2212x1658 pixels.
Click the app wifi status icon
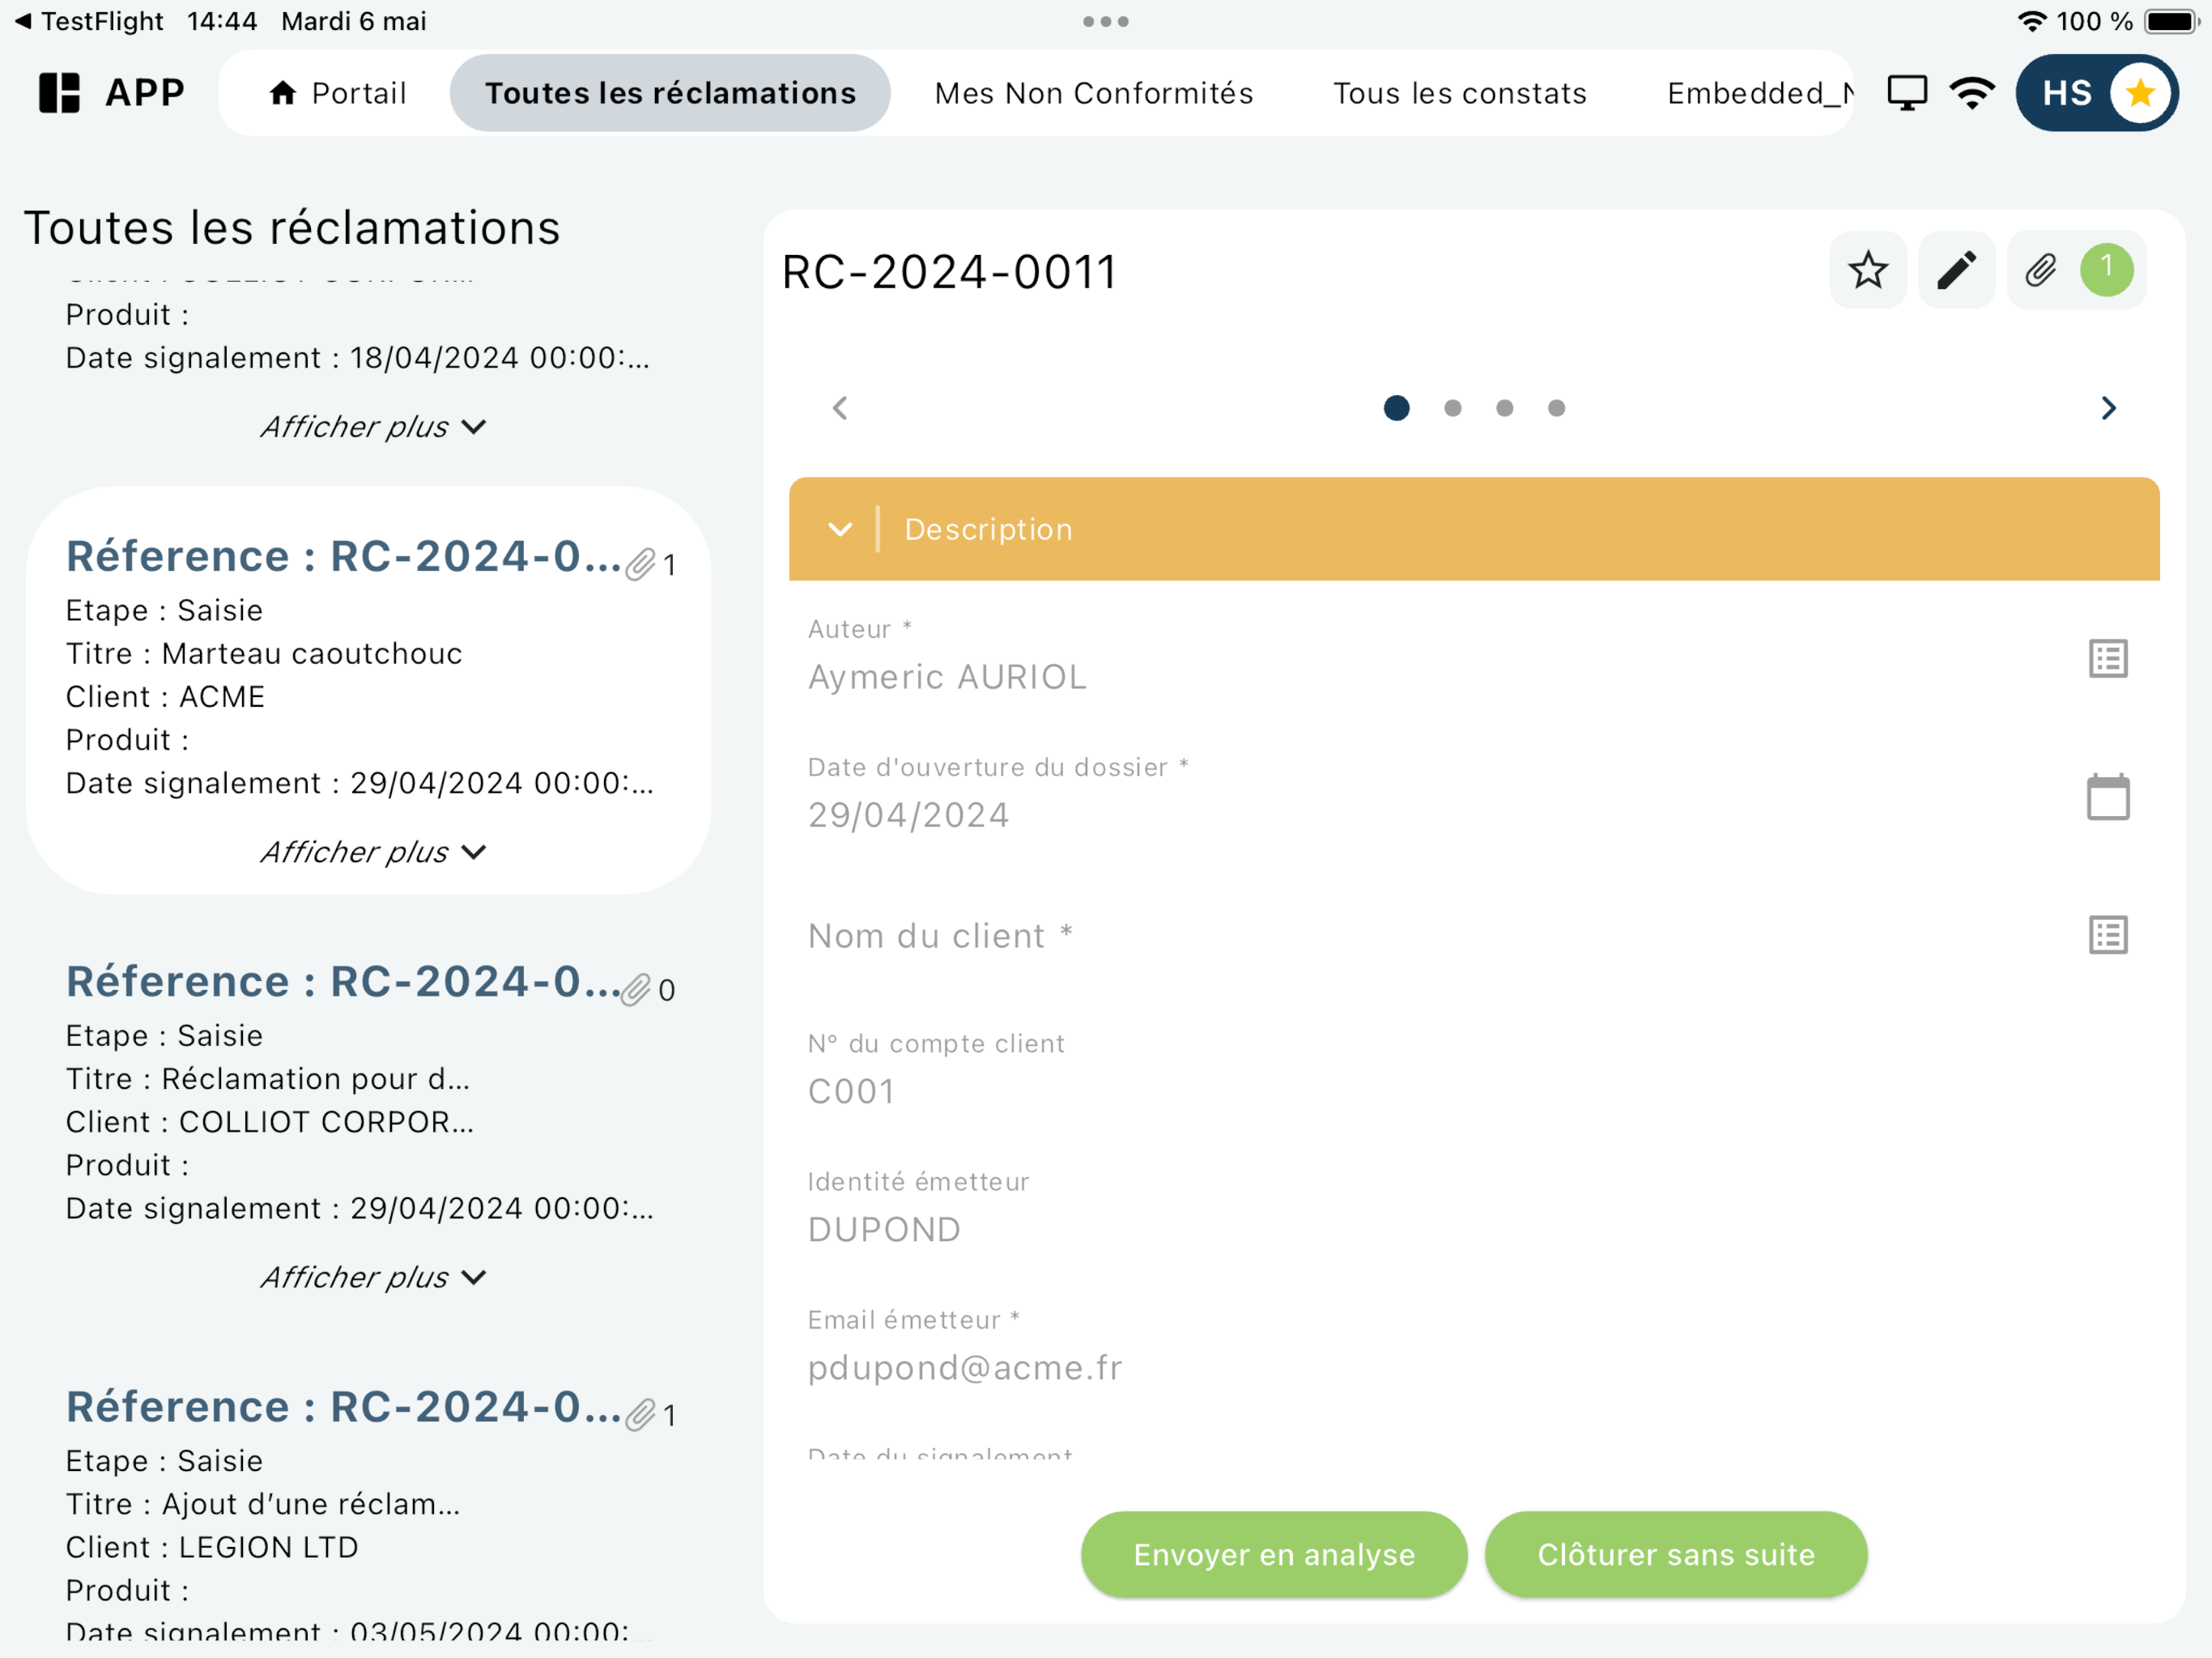click(1972, 93)
